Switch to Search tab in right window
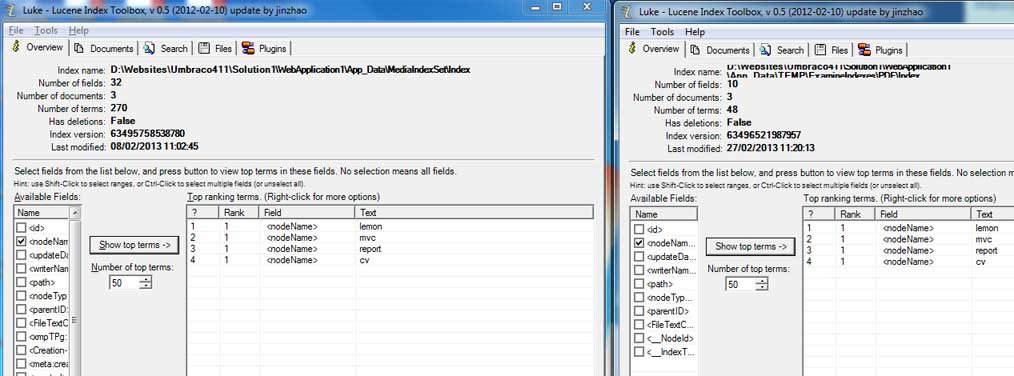1014x376 pixels. (x=782, y=50)
